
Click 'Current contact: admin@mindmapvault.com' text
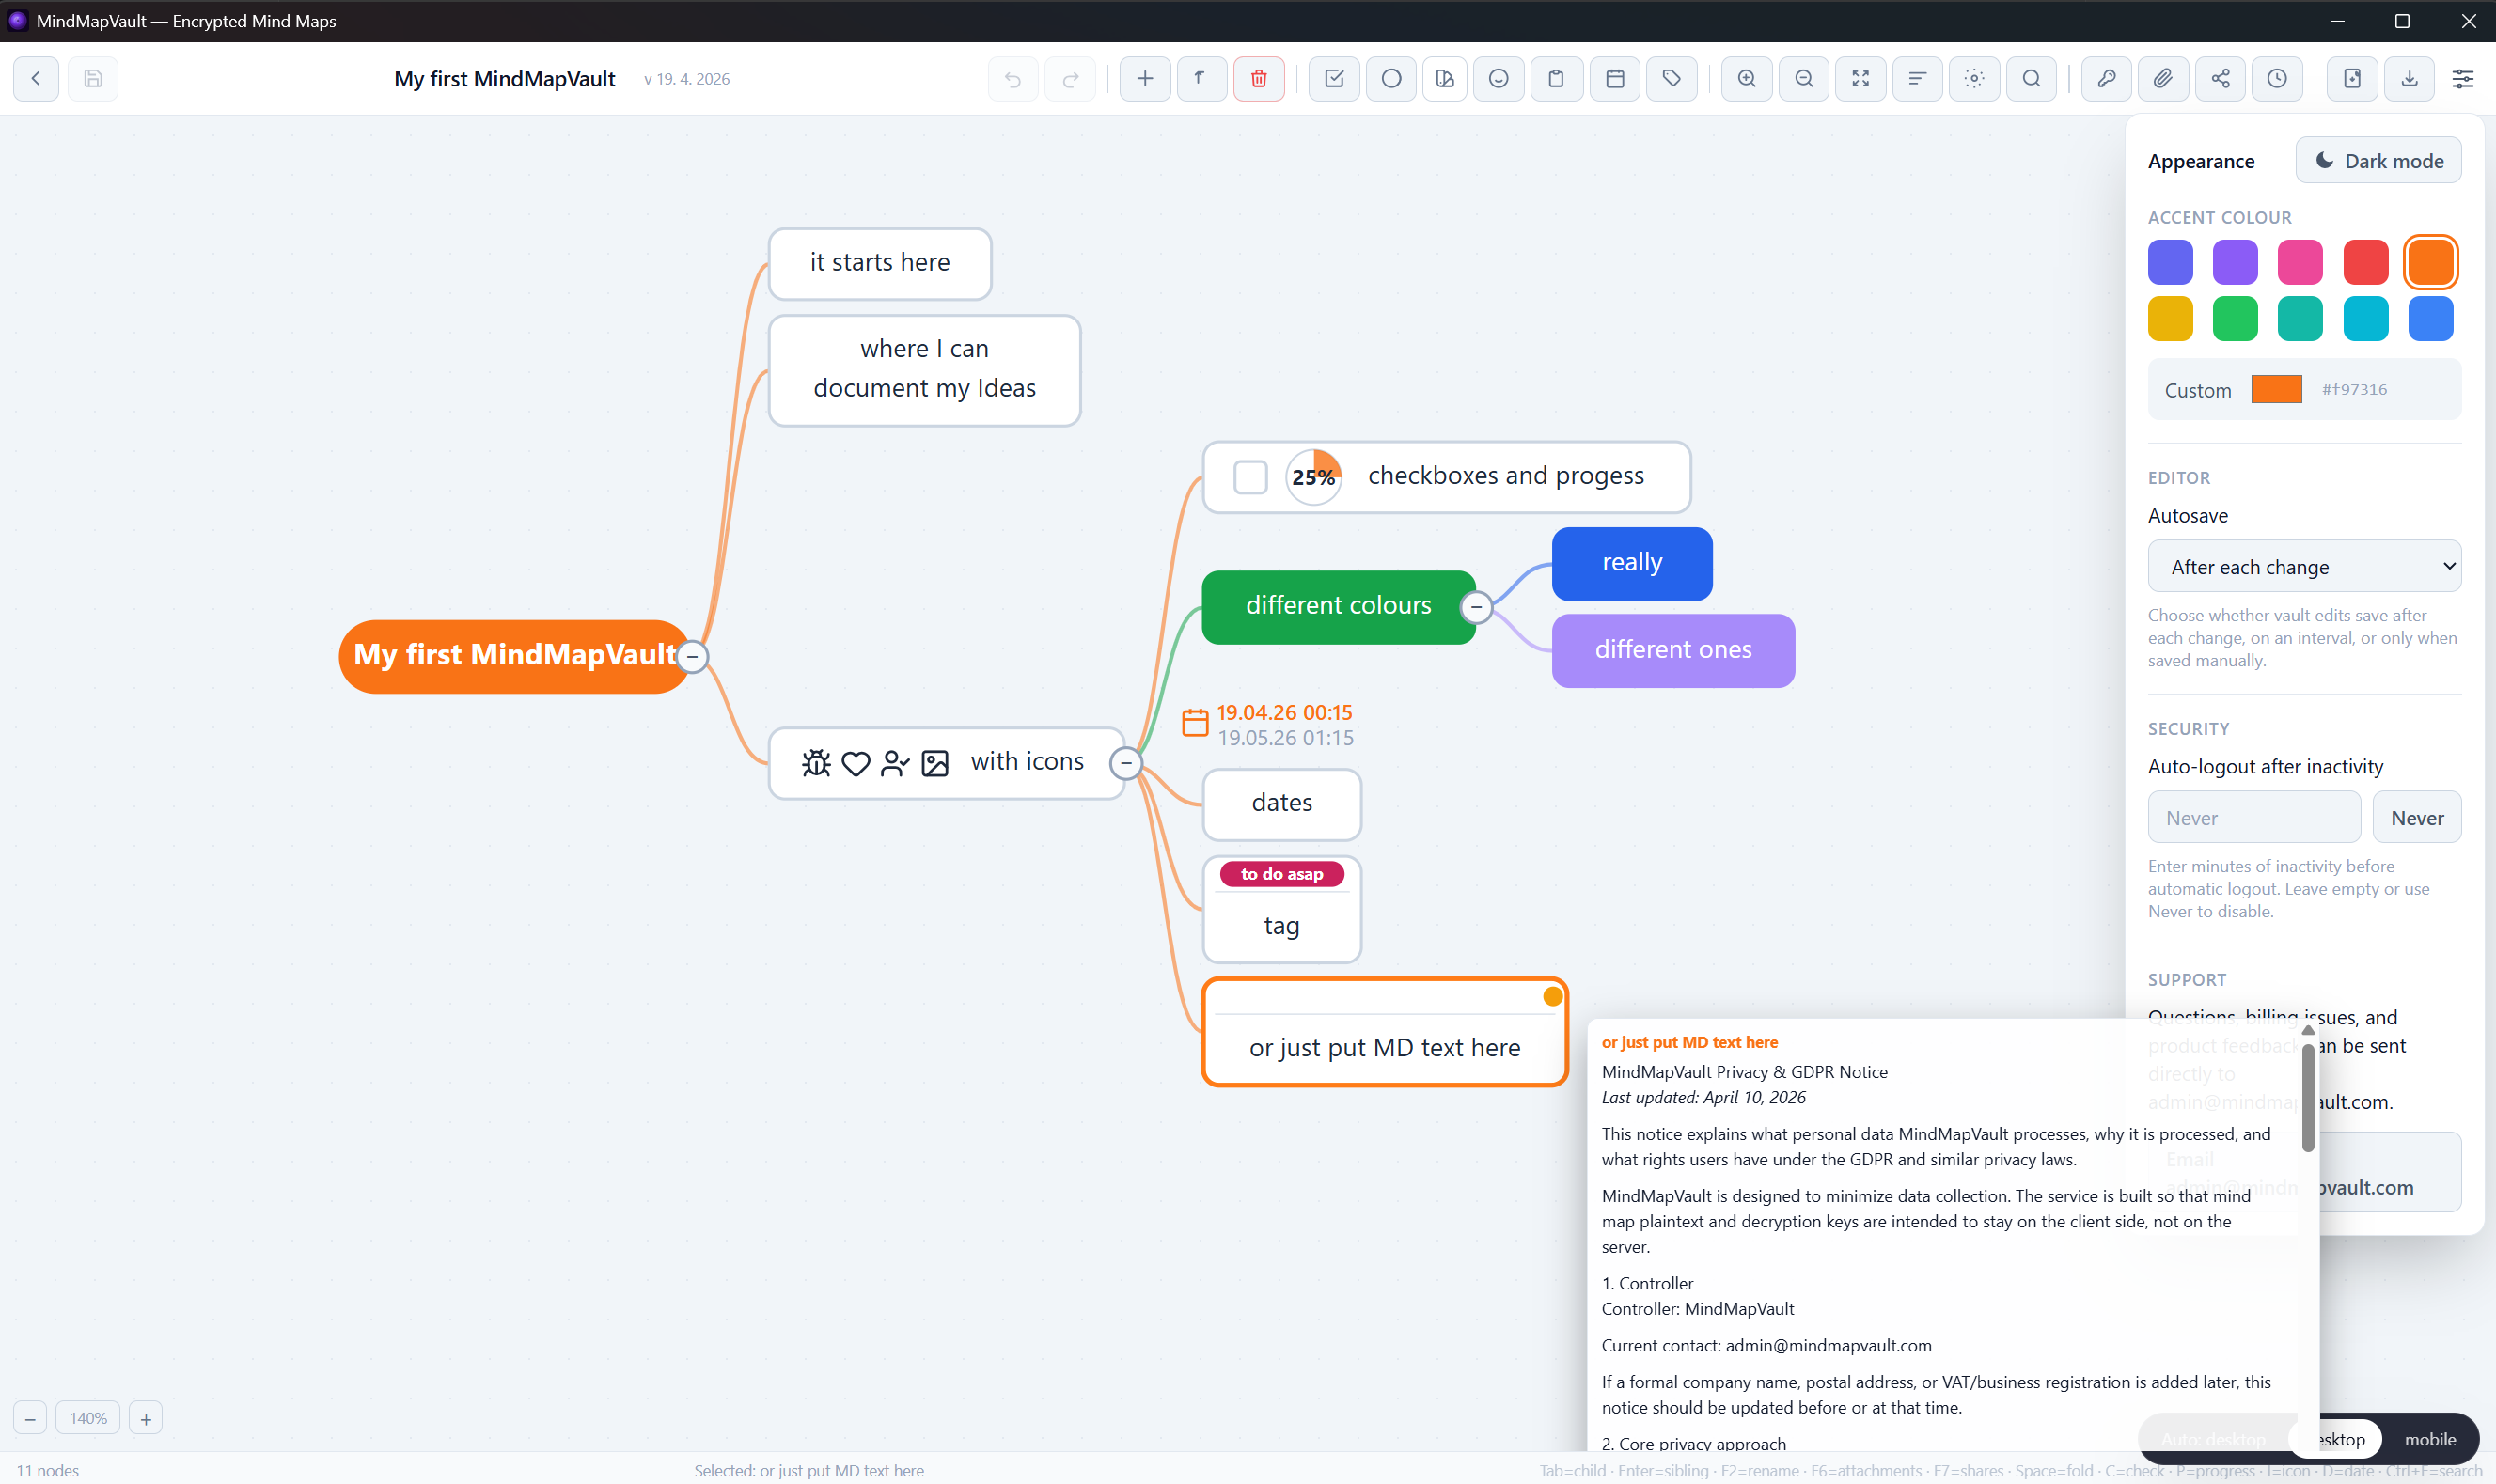1767,1345
